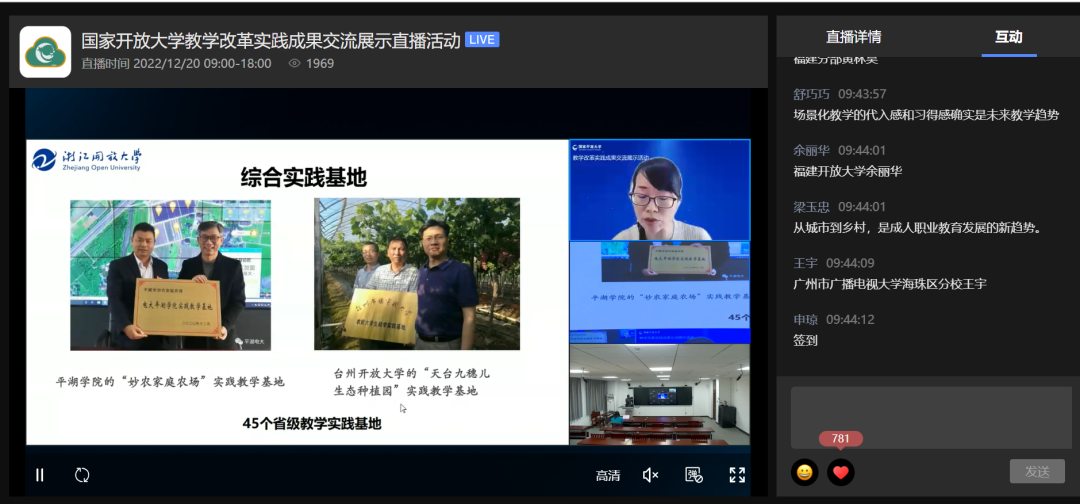Click the 781 like count badge
Viewport: 1080px width, 504px height.
pos(840,439)
